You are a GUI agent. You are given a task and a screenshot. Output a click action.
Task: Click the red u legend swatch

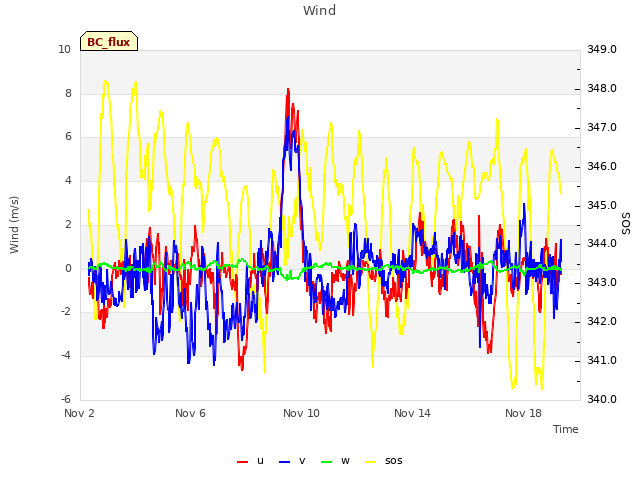(242, 462)
